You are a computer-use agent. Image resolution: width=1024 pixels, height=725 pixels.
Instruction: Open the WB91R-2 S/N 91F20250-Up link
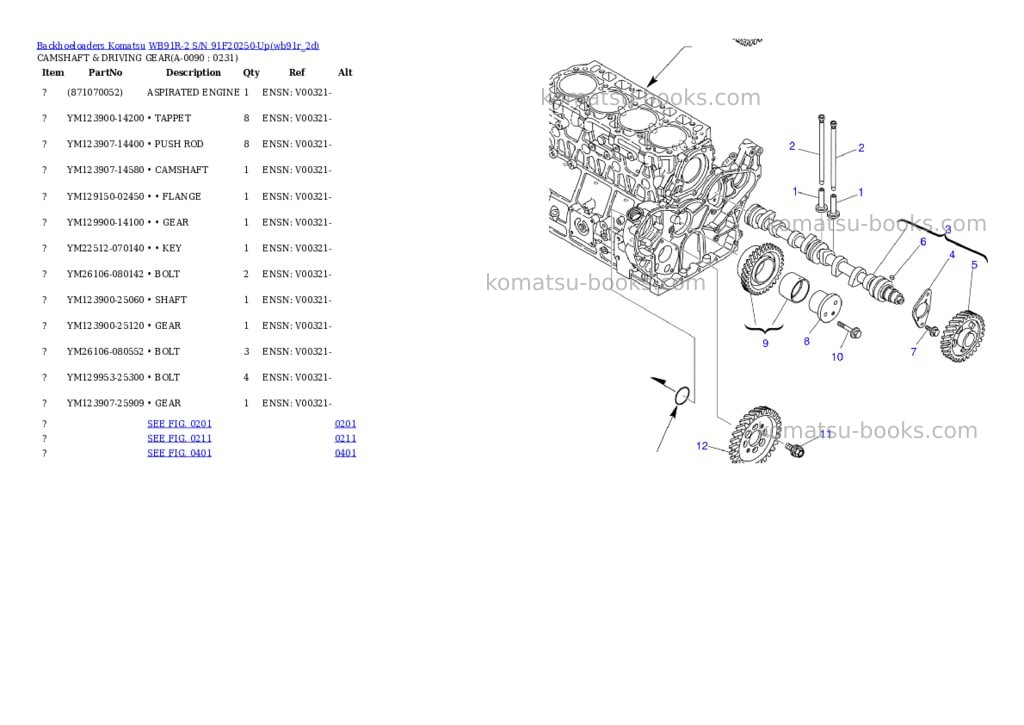pos(234,46)
